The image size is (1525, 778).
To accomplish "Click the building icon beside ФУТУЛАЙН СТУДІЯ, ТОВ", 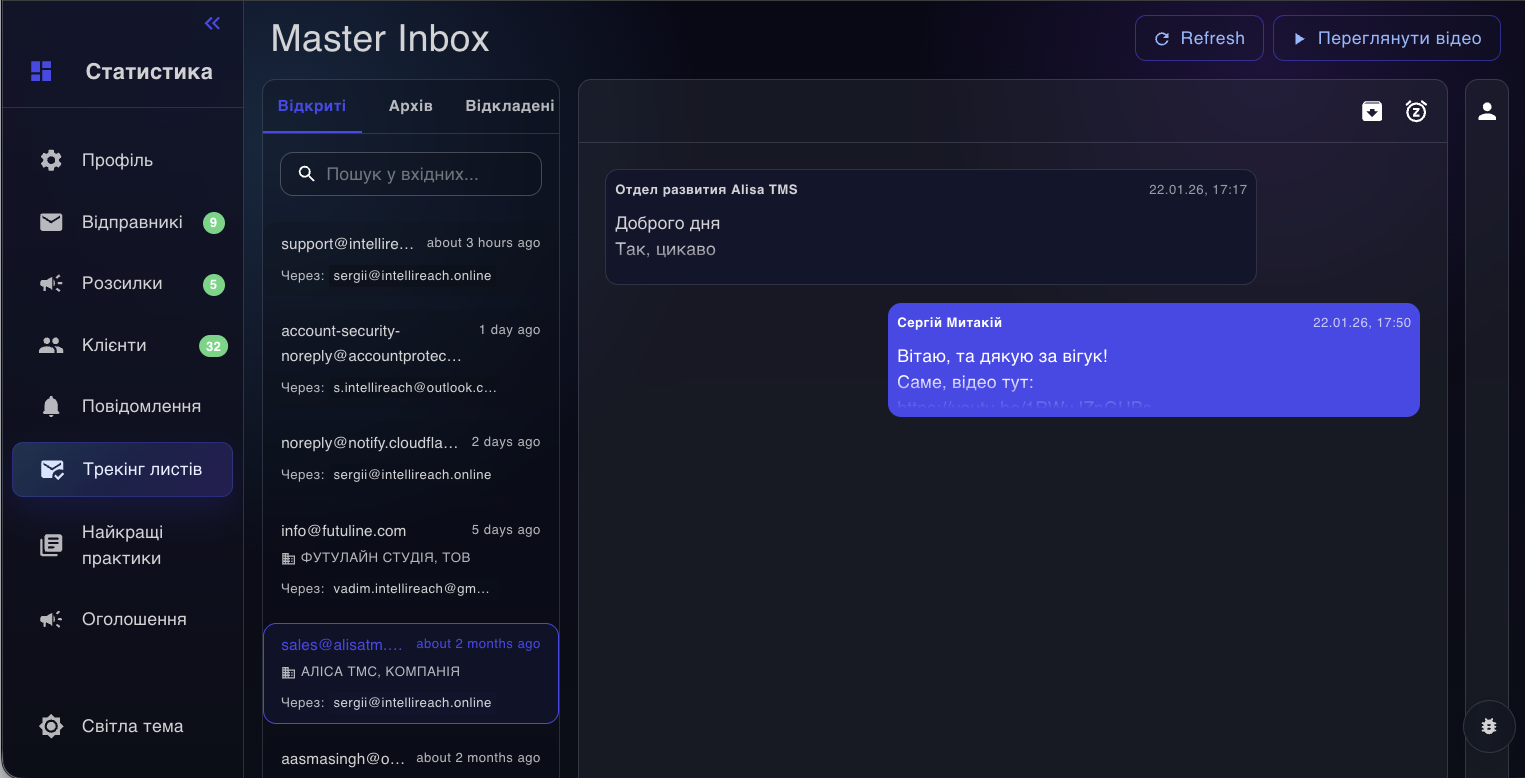I will click(x=289, y=558).
